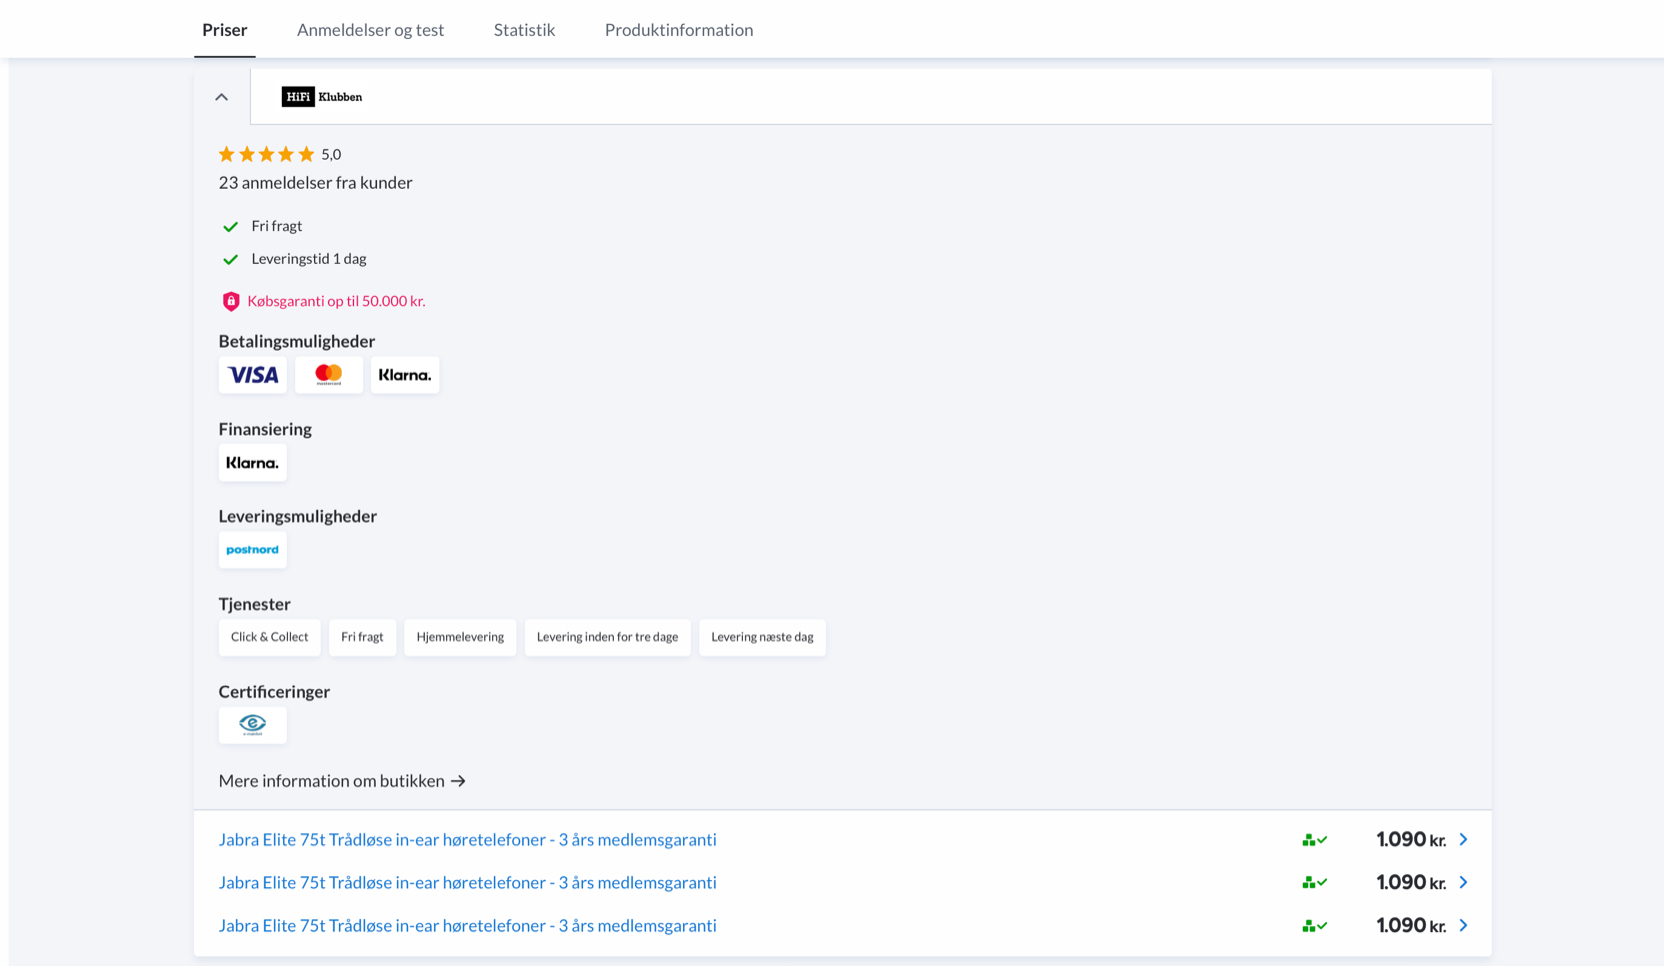Open the second Jabra Elite 75t offer link
The width and height of the screenshot is (1664, 966).
tap(467, 883)
